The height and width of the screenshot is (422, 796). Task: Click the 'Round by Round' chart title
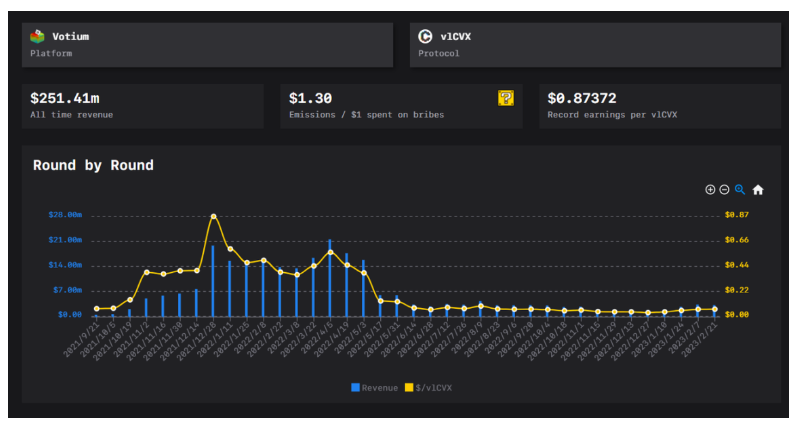93,165
